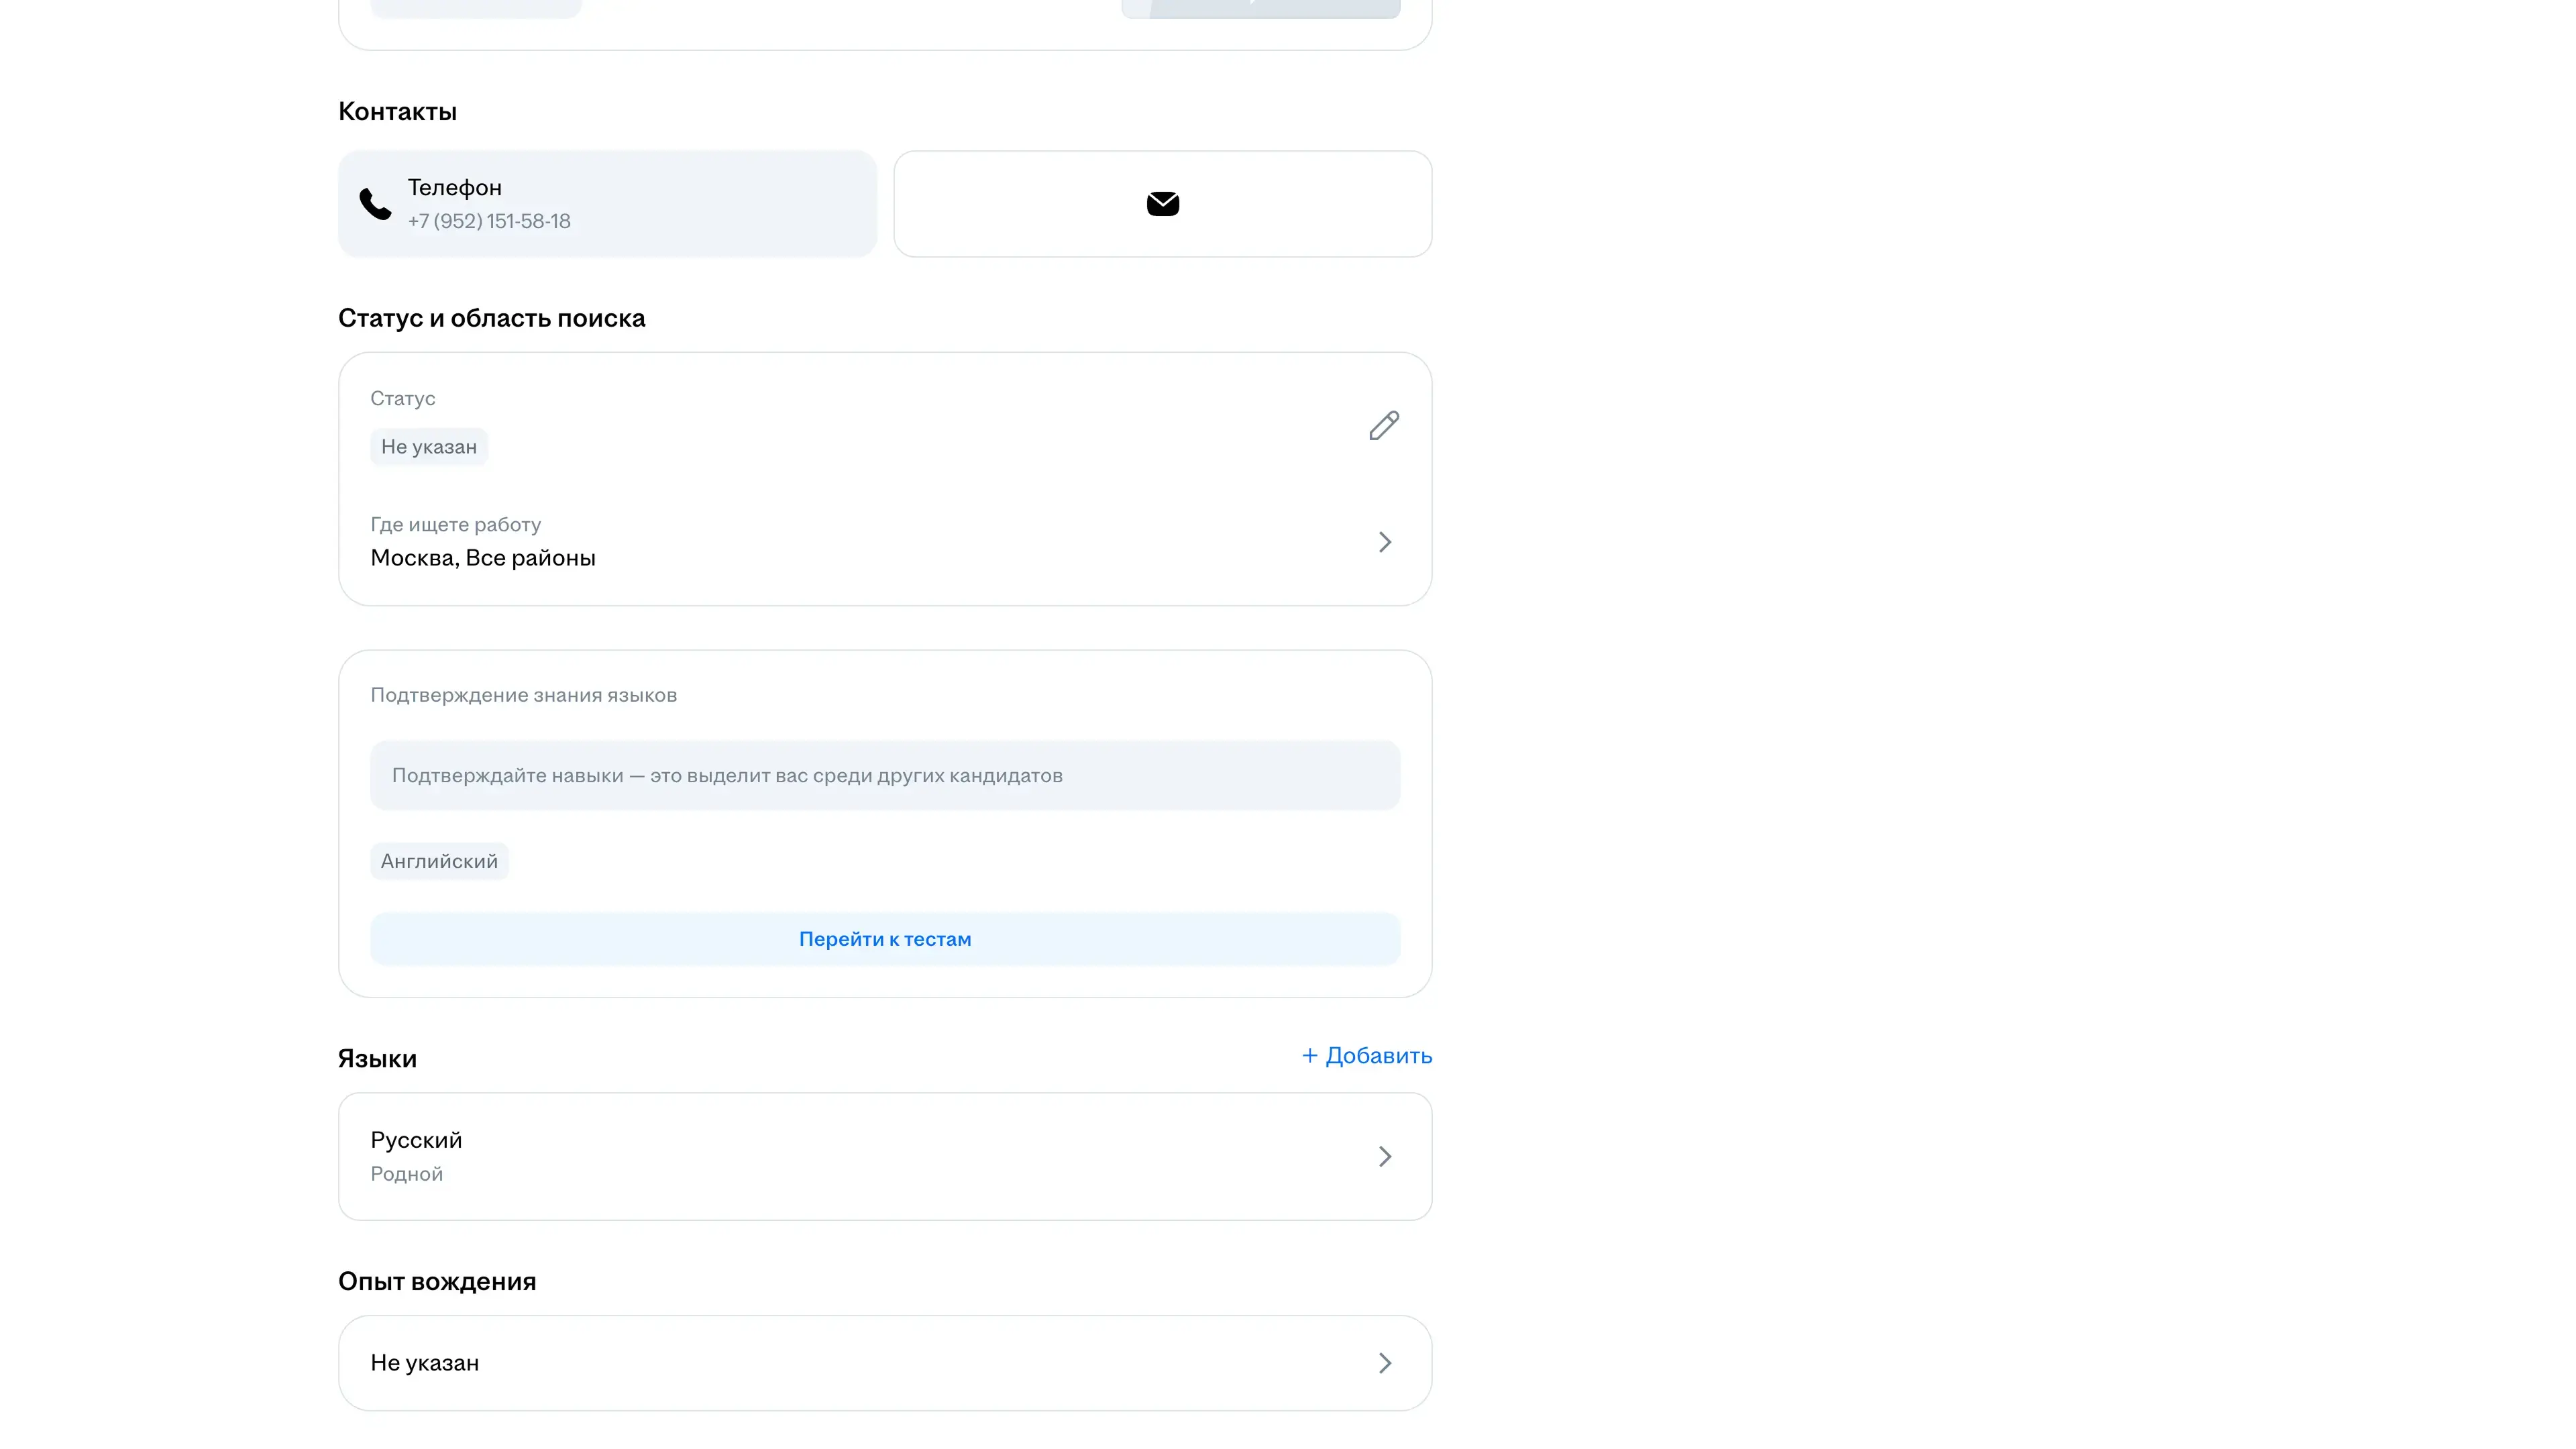Click the email envelope icon
The height and width of the screenshot is (1449, 2576).
point(1162,204)
